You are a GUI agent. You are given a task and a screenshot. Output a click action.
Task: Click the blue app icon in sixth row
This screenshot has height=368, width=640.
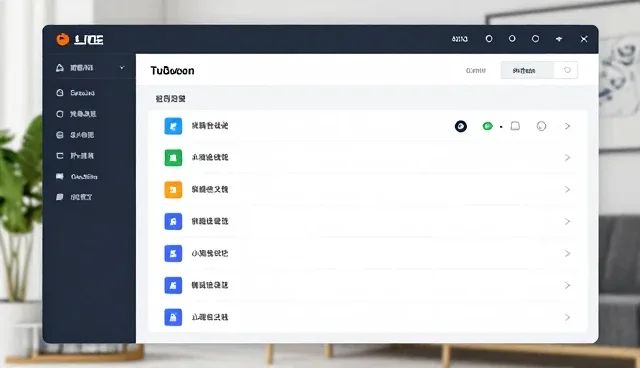click(x=173, y=285)
